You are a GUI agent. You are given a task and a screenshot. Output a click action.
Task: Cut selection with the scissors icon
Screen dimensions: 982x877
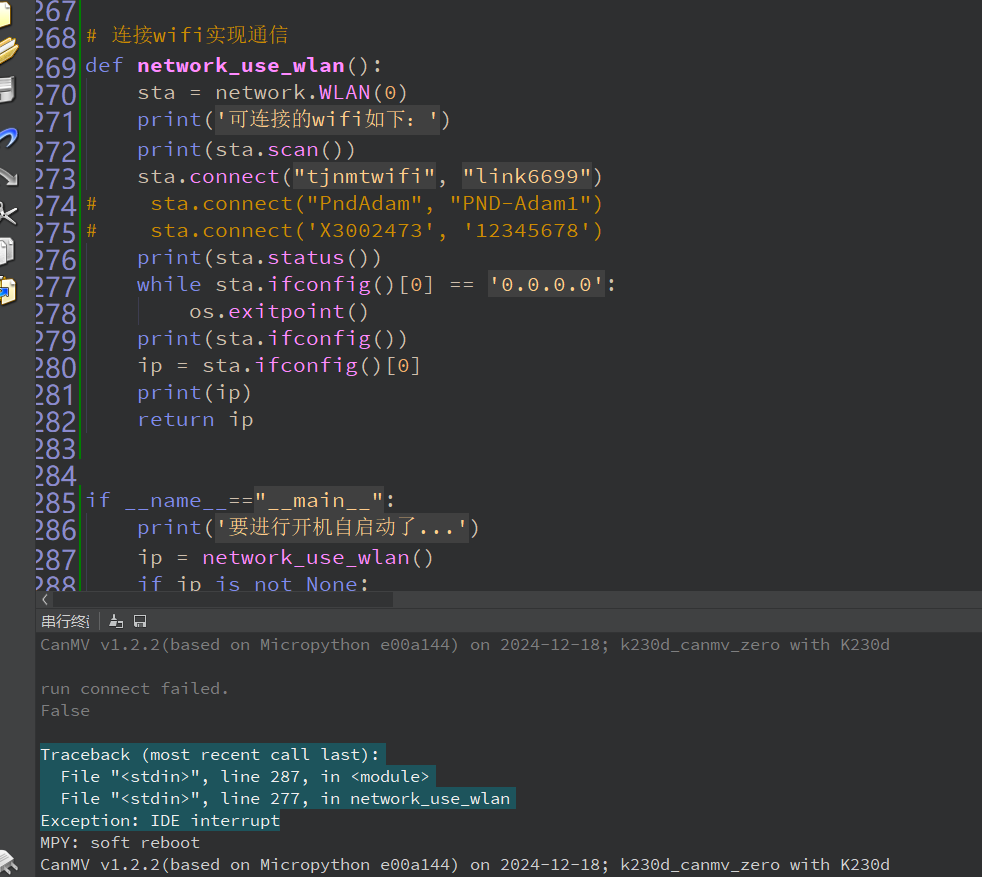tap(7, 213)
